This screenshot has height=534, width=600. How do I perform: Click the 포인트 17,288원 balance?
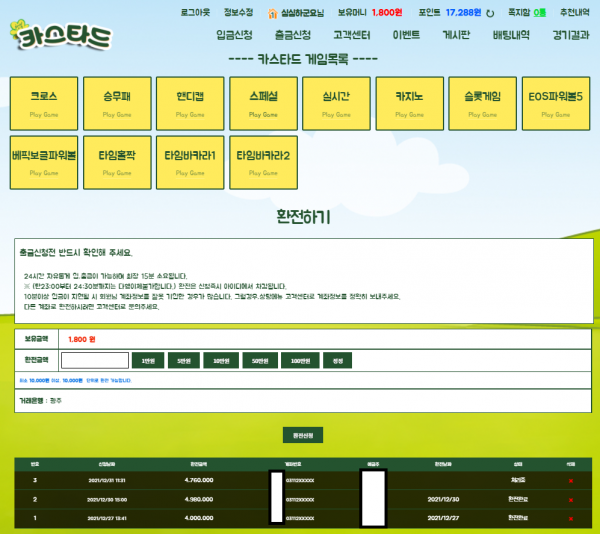point(450,13)
